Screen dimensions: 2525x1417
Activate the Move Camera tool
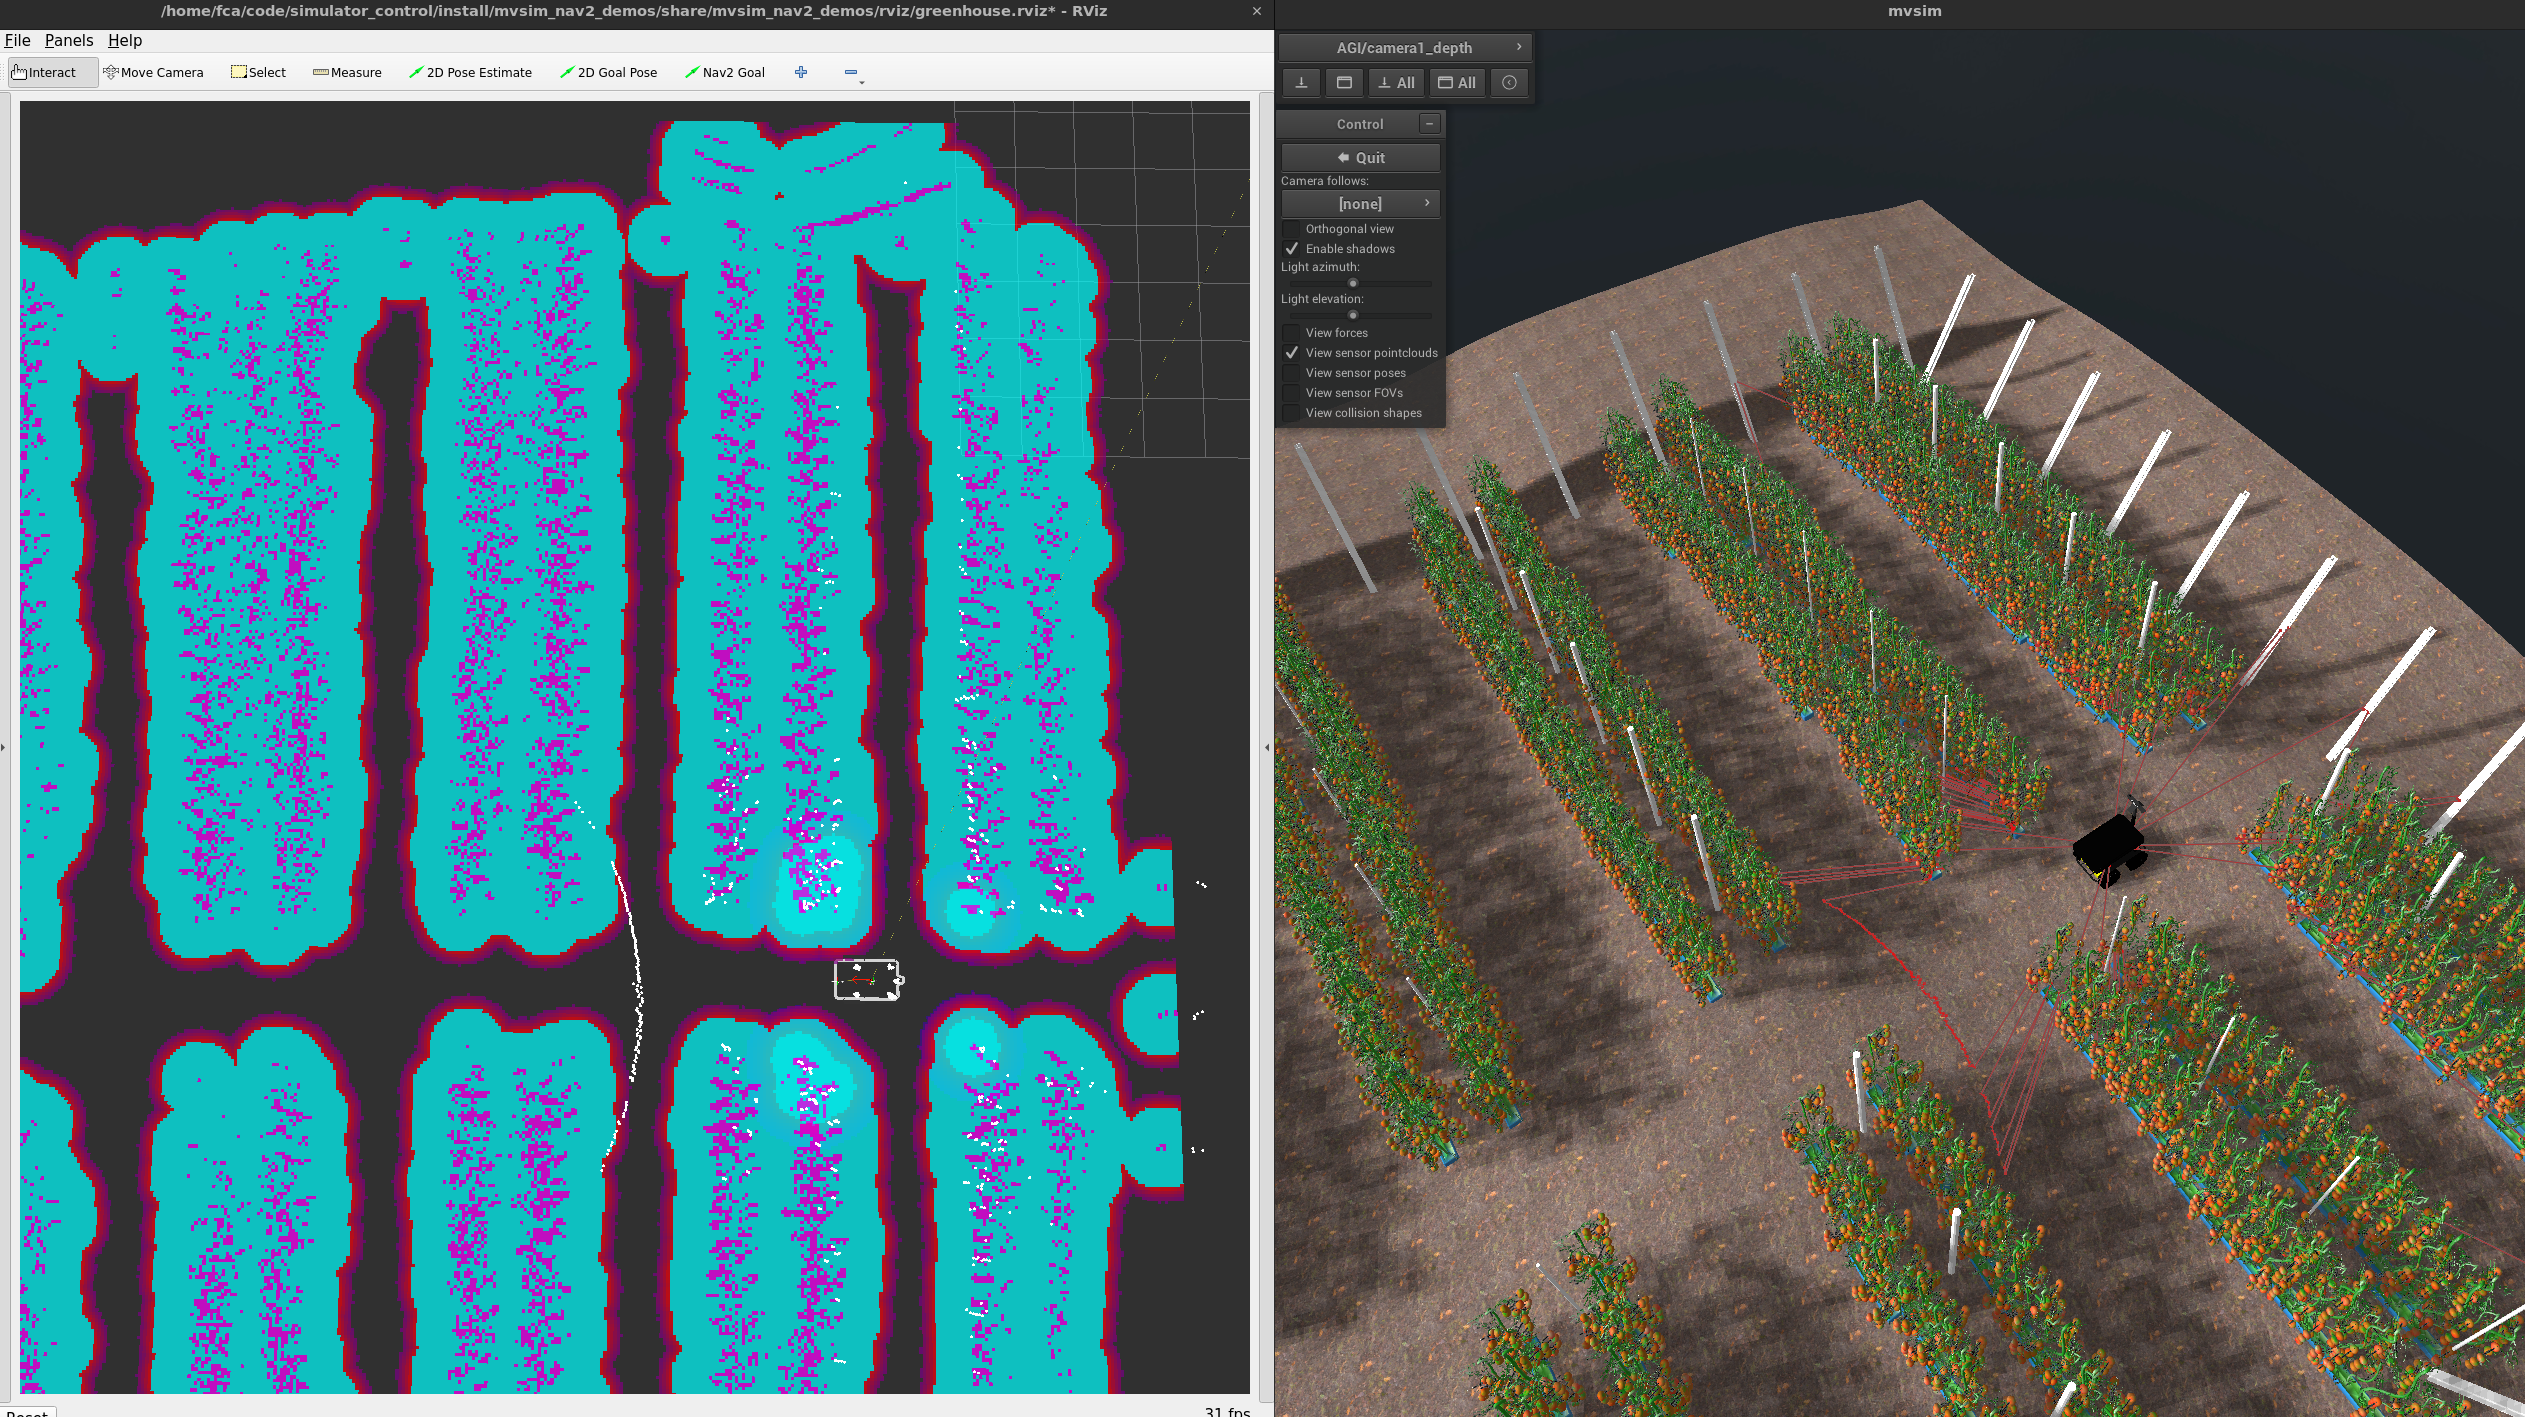click(x=153, y=72)
